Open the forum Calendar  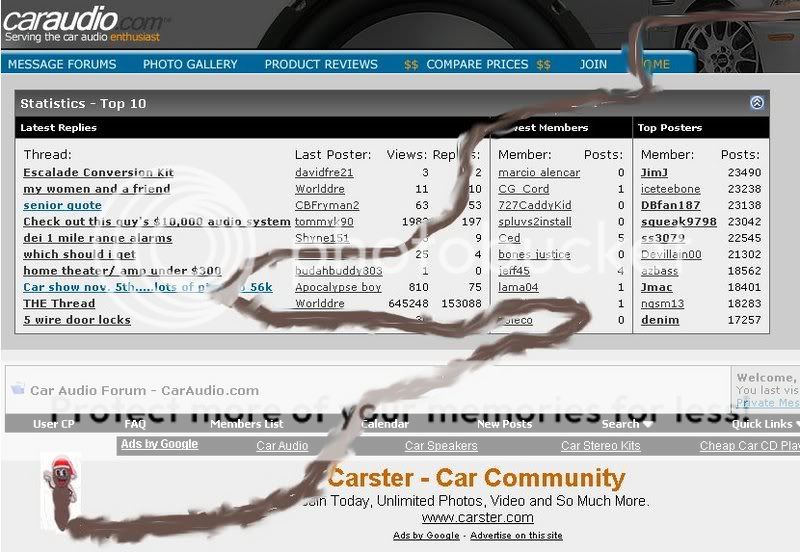385,424
